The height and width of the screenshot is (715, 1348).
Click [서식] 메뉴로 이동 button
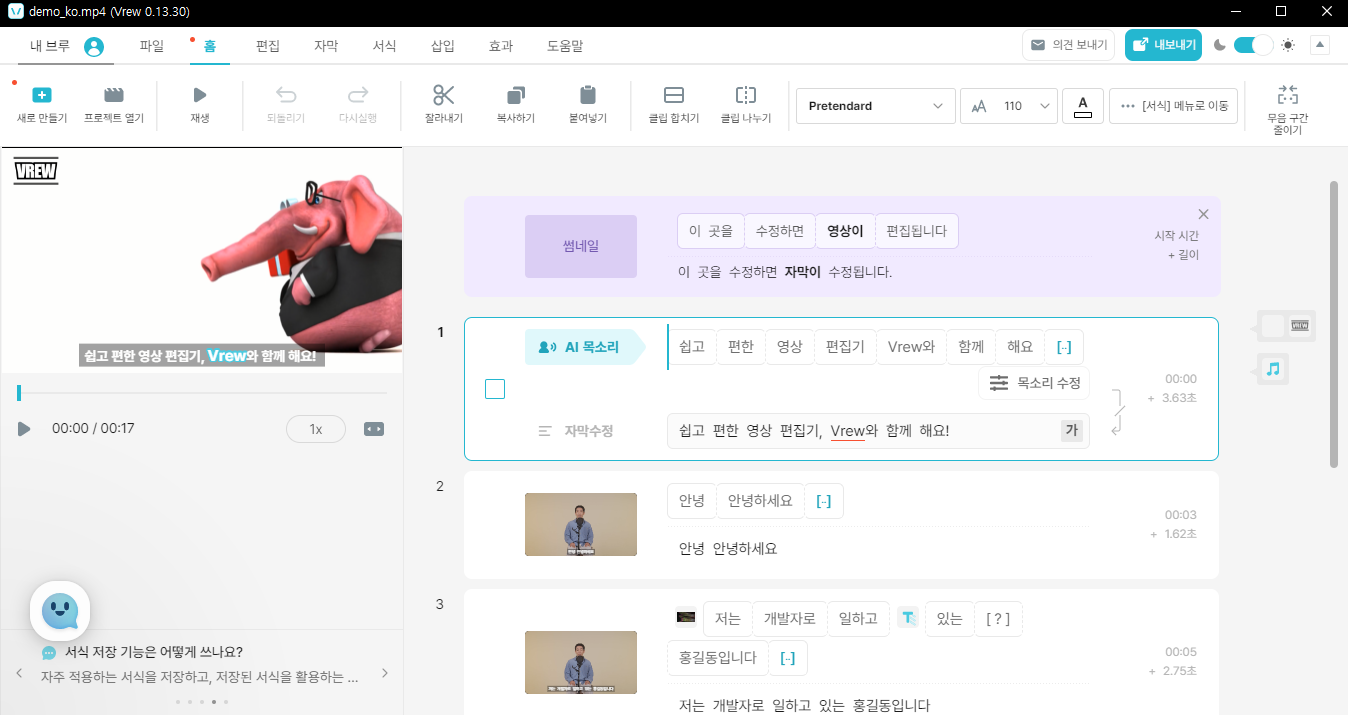click(x=1174, y=106)
